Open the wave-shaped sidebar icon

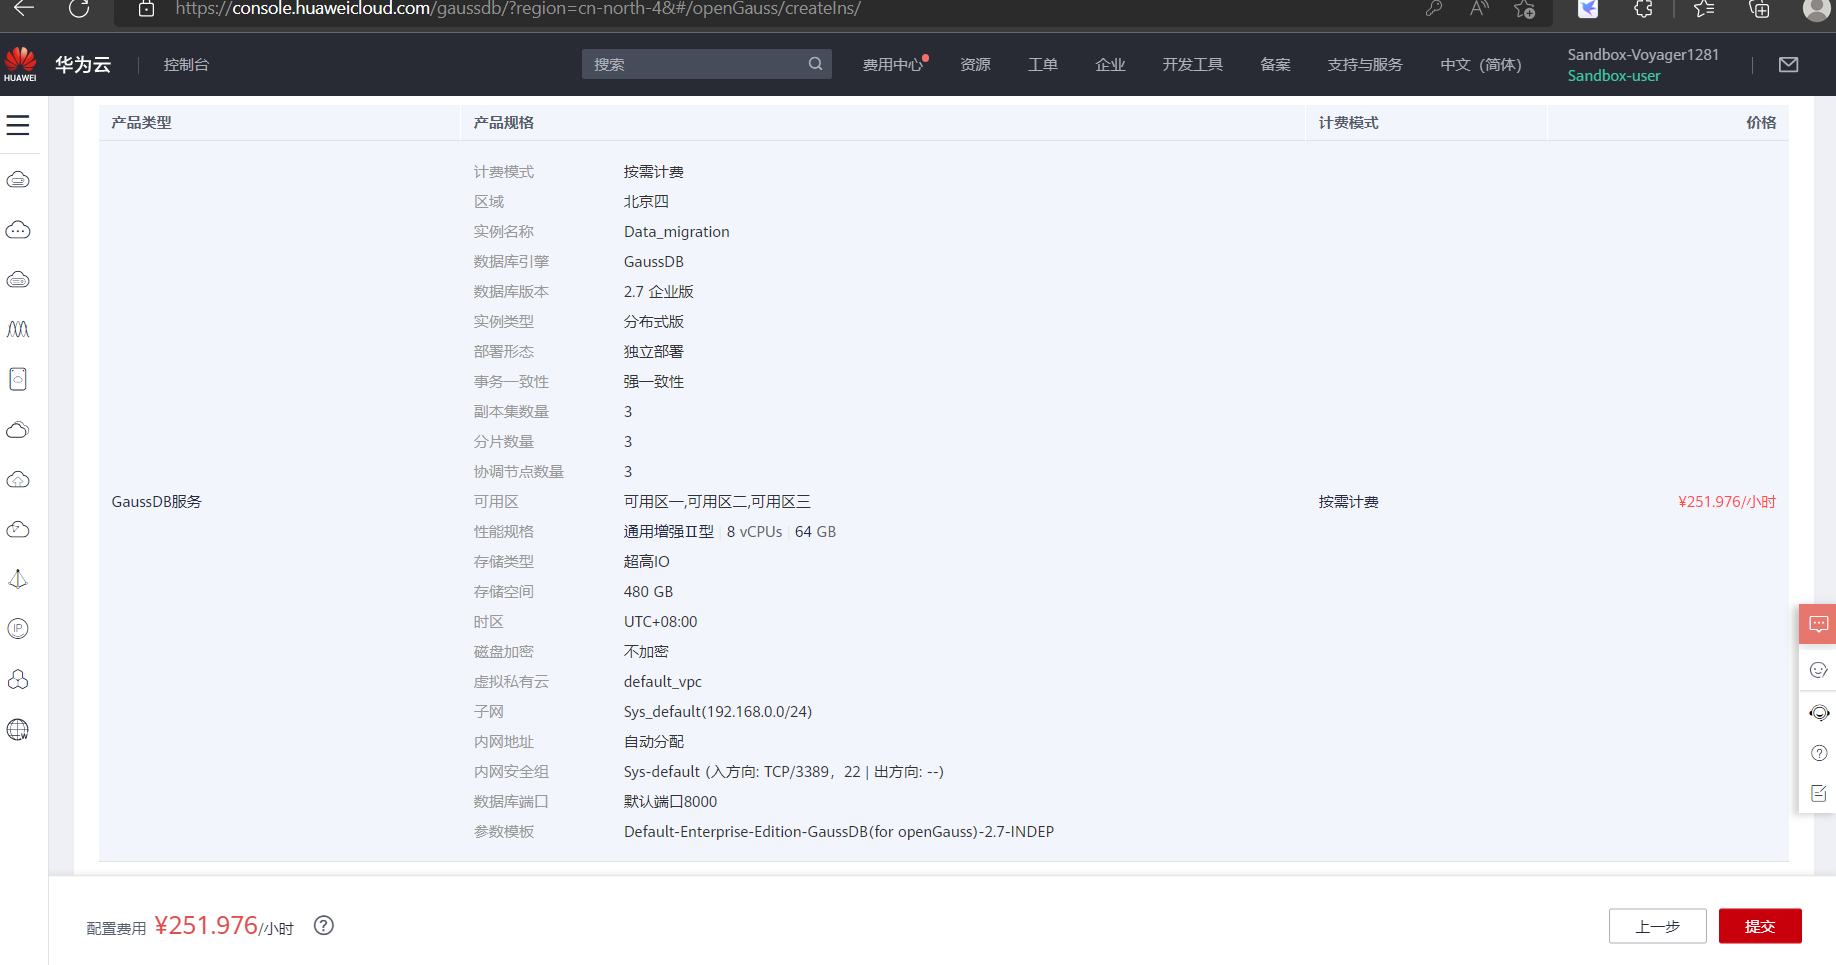click(18, 329)
